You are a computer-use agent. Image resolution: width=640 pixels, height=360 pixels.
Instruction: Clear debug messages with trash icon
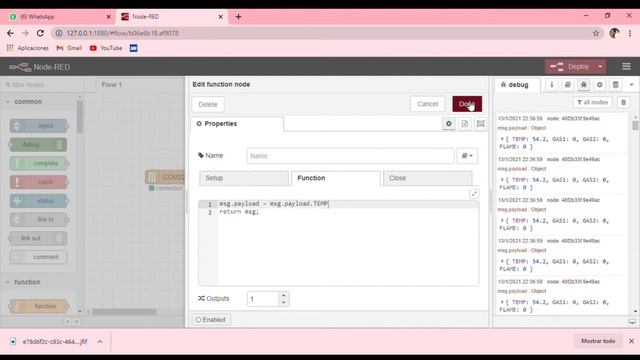(x=623, y=102)
